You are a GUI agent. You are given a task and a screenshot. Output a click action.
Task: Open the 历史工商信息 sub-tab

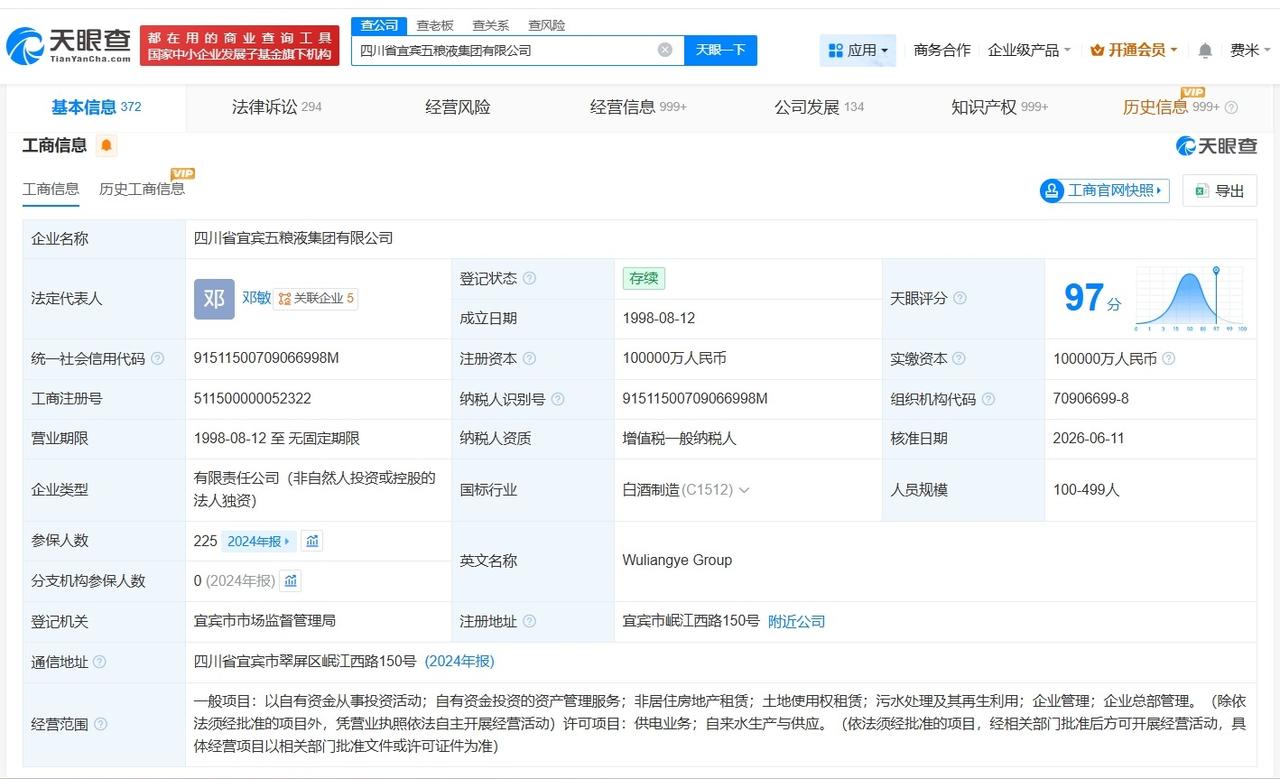tap(141, 189)
